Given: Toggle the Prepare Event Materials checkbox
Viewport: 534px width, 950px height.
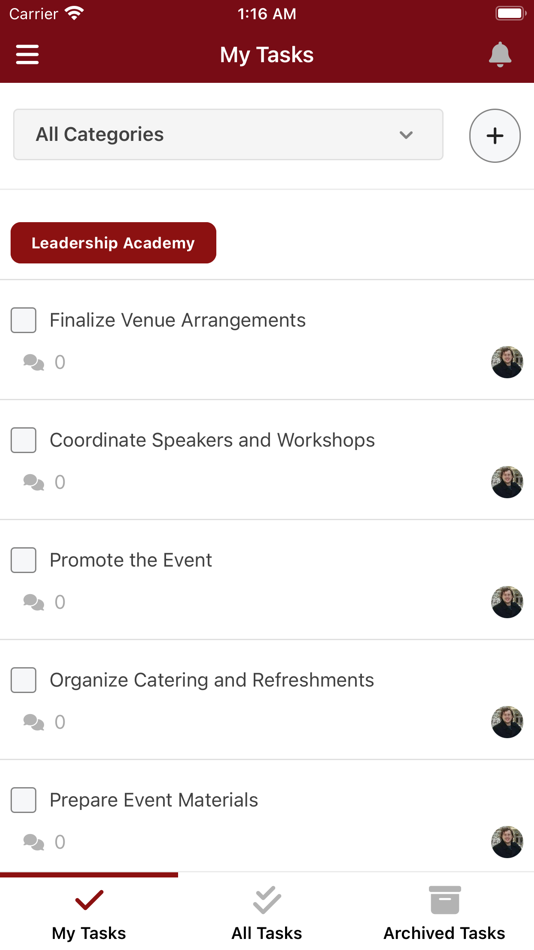Looking at the screenshot, I should point(24,800).
